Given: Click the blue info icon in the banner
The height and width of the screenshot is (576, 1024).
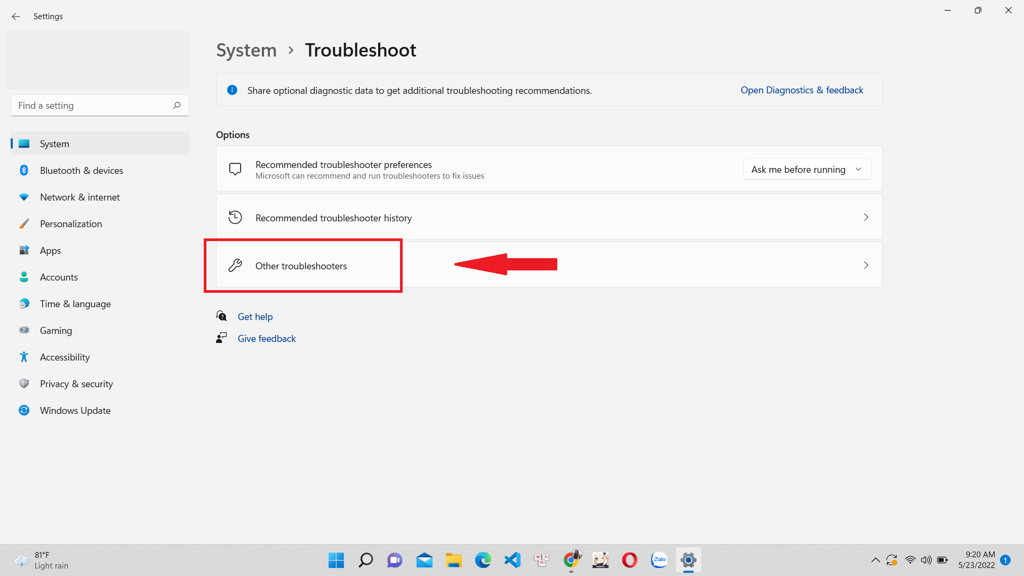Looking at the screenshot, I should coord(232,90).
